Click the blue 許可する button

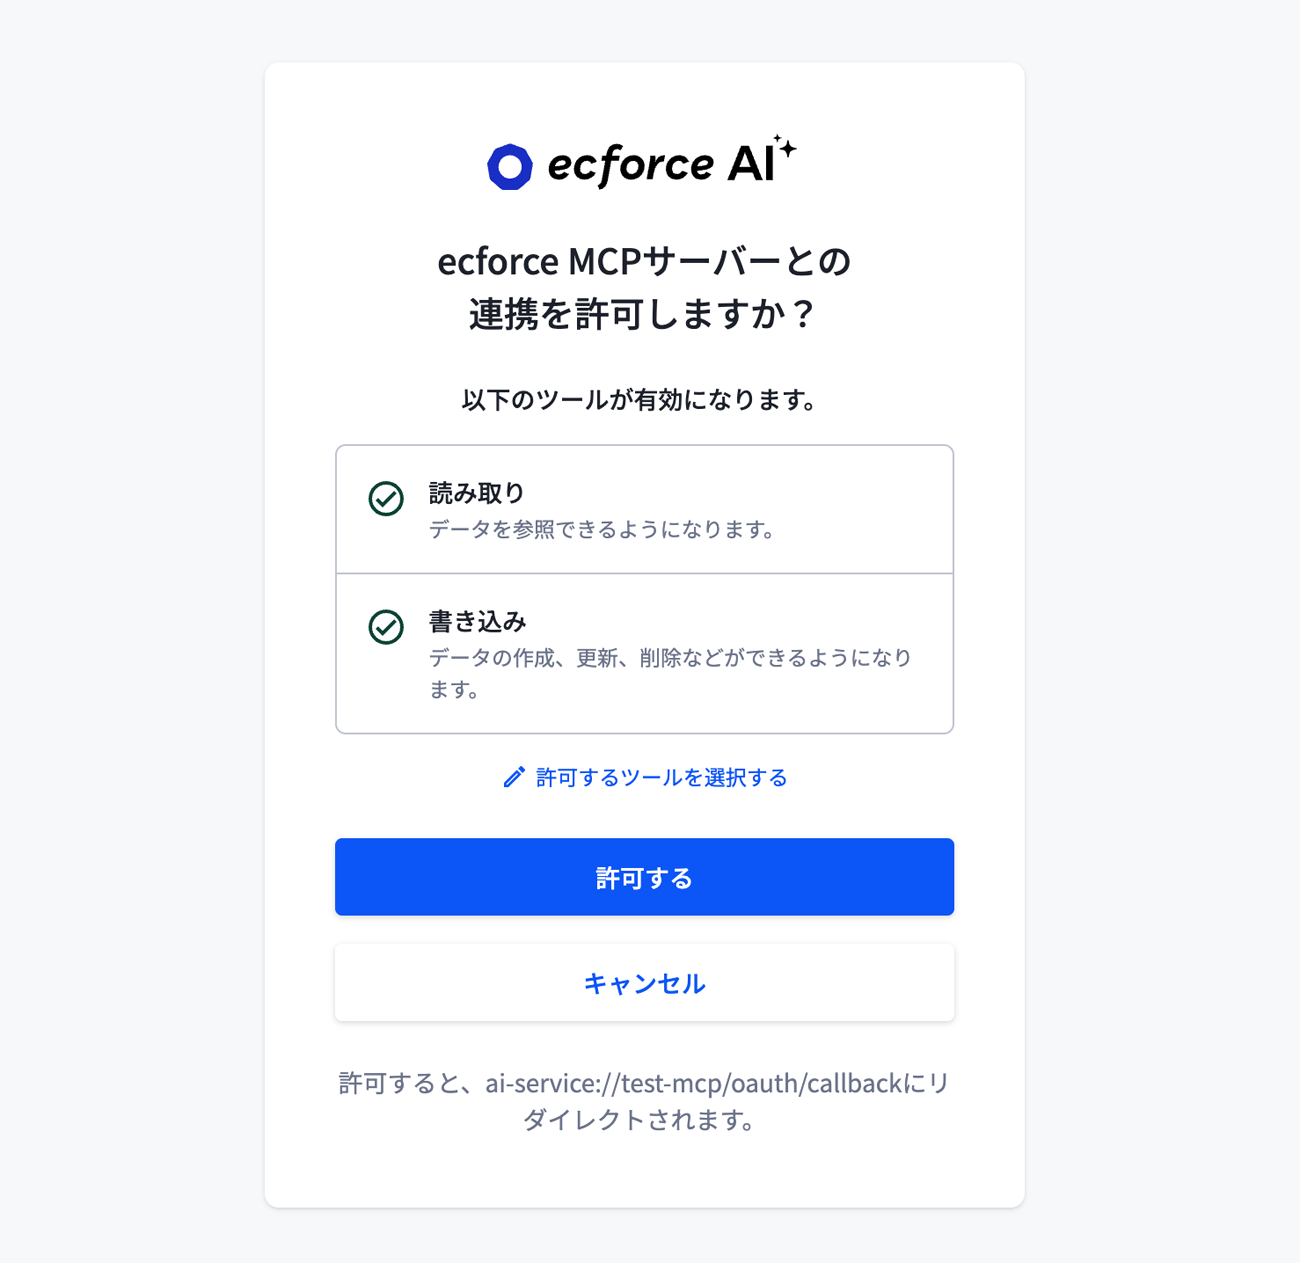[x=644, y=877]
